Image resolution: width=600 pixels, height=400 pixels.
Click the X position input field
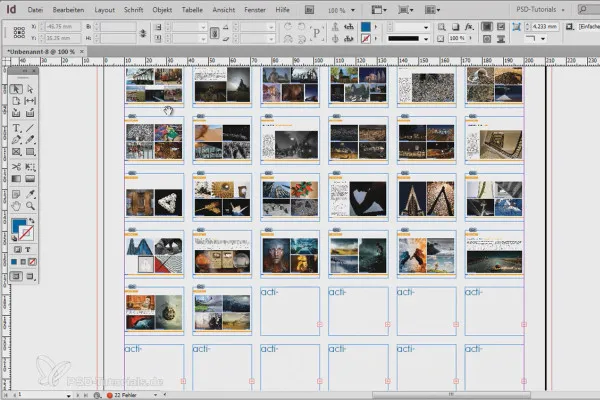pyautogui.click(x=63, y=27)
